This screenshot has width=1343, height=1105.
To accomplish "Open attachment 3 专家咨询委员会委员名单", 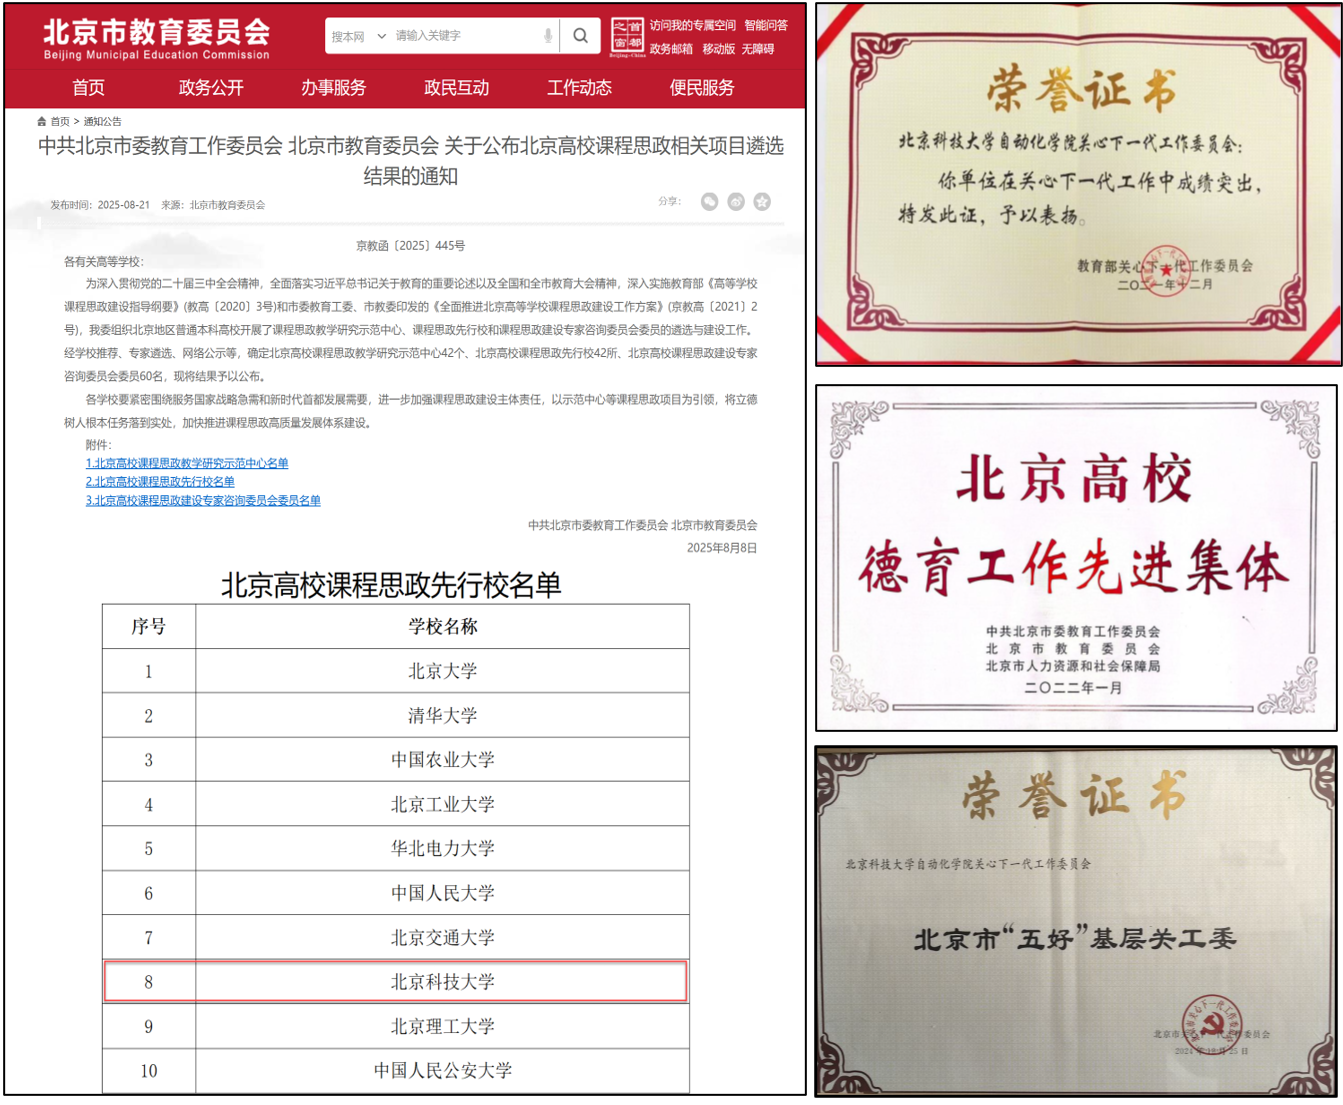I will pos(203,500).
